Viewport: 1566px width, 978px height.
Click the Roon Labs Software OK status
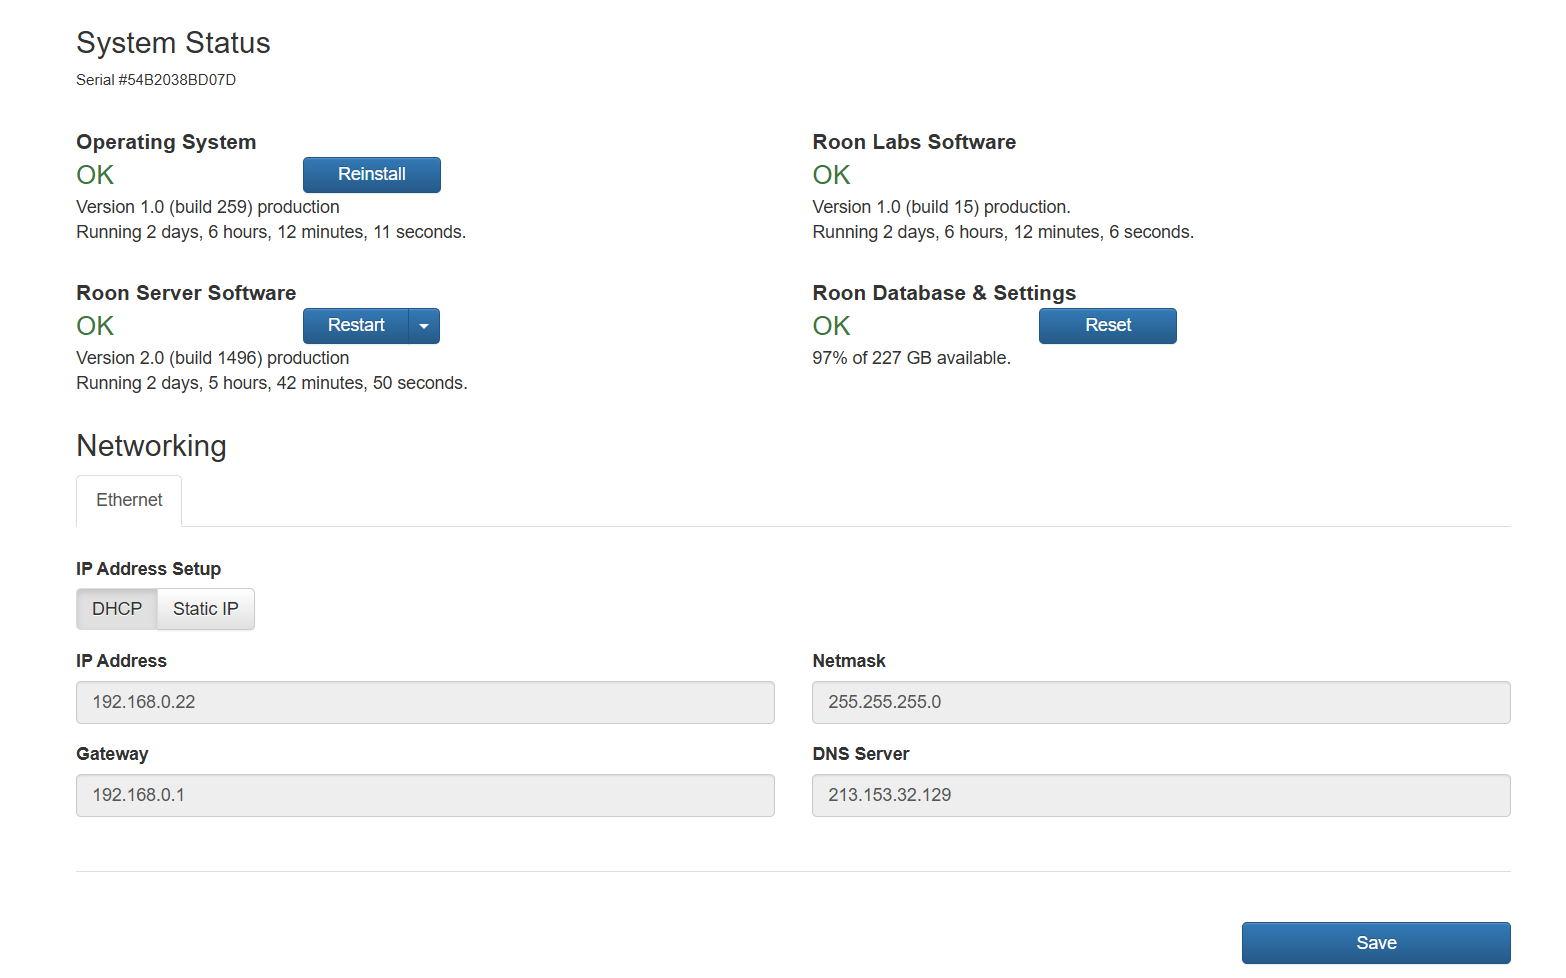click(831, 175)
